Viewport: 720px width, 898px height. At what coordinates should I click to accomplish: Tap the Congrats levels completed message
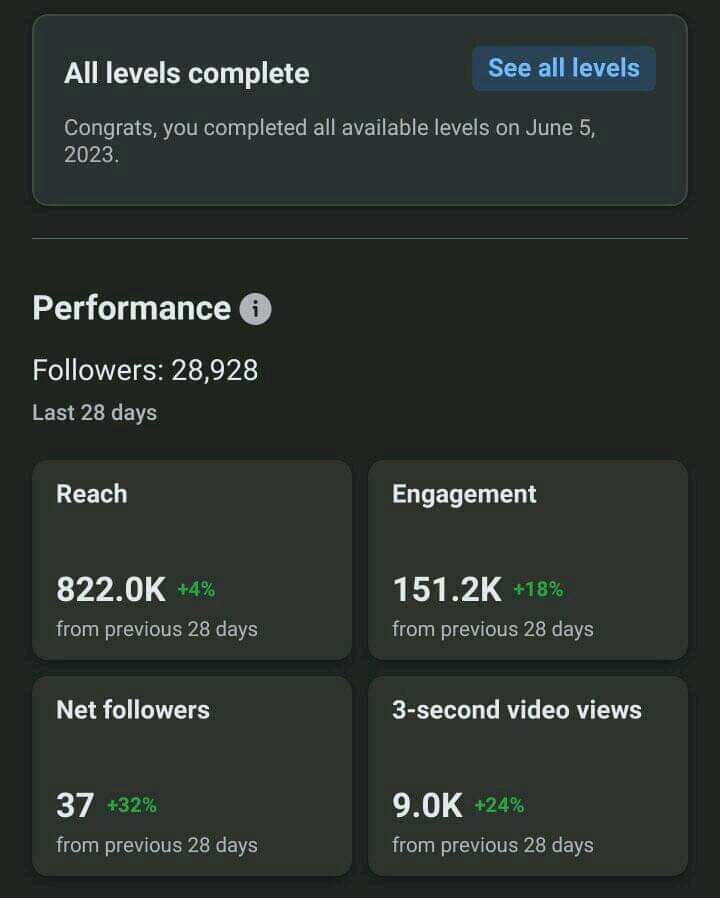tap(330, 142)
